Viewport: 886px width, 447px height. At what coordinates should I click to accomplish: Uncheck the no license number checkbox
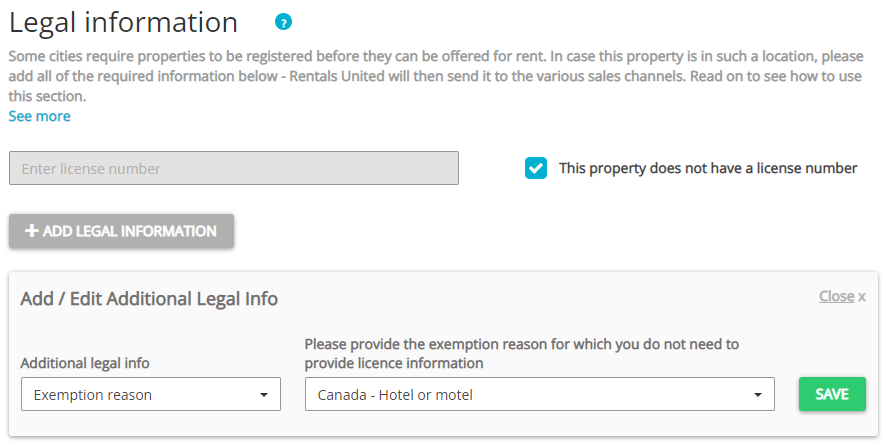[x=536, y=168]
